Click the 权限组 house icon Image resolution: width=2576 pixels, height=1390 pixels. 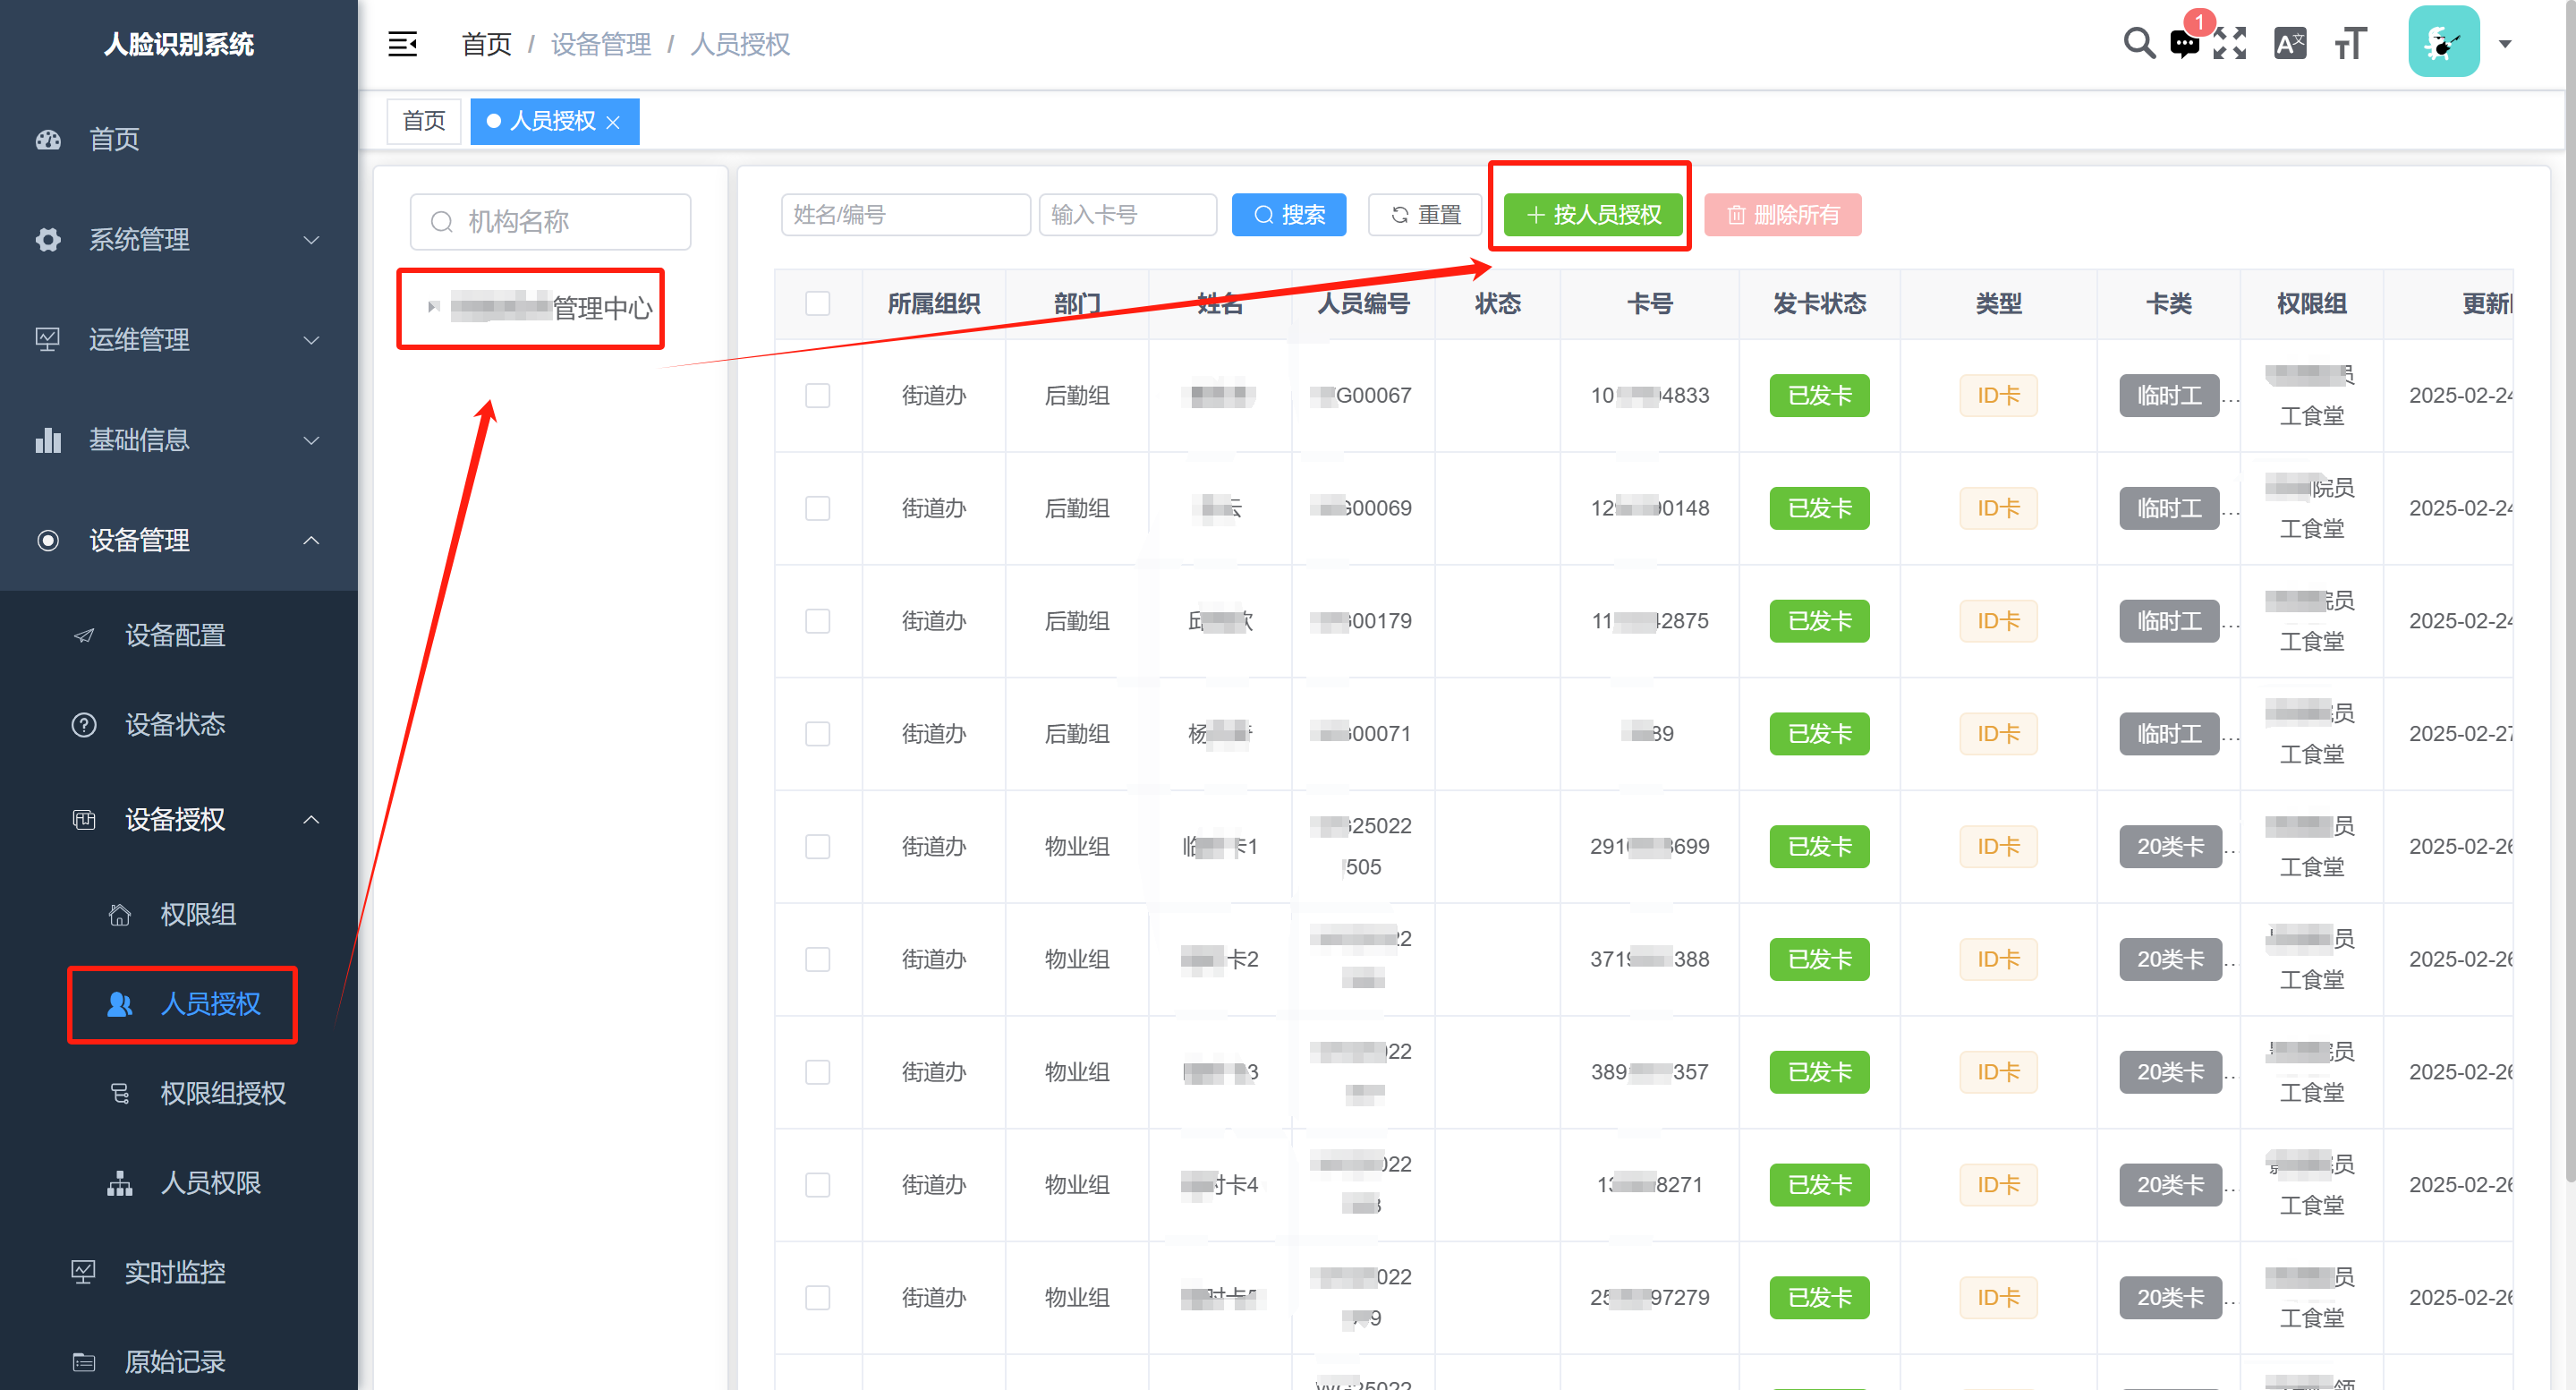pos(120,914)
